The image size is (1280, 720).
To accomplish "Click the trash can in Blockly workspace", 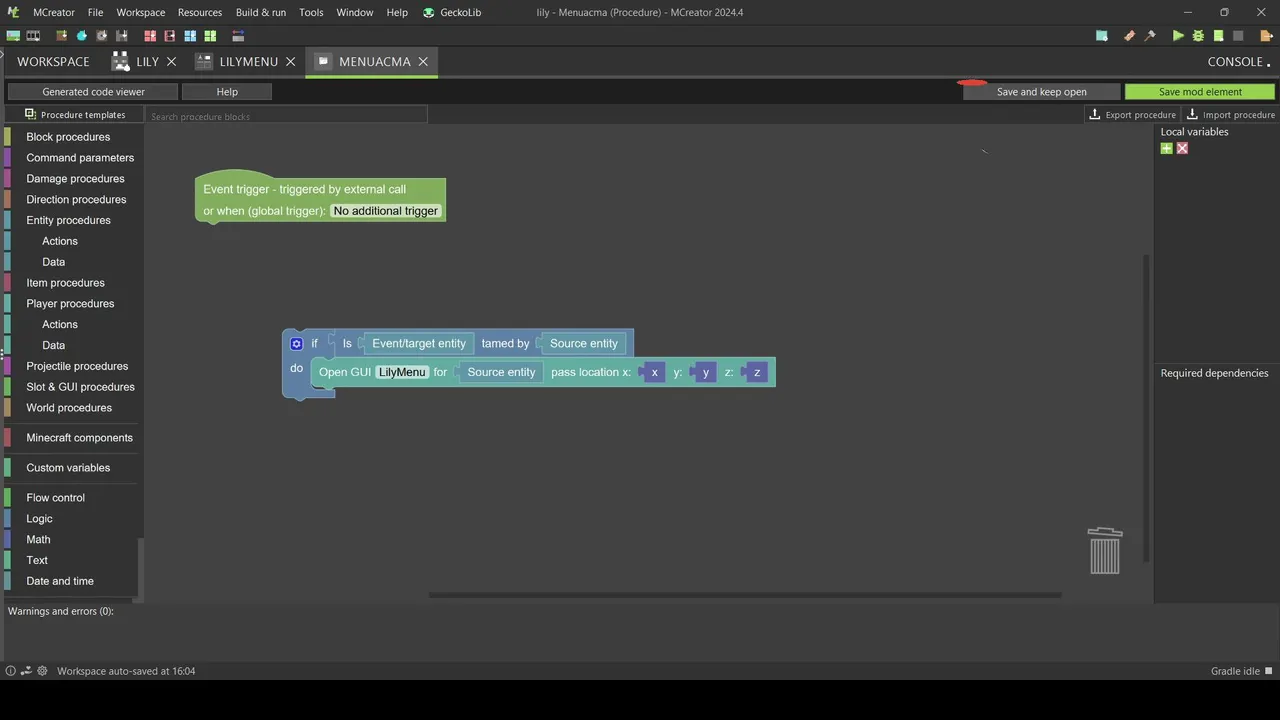I will (x=1105, y=551).
